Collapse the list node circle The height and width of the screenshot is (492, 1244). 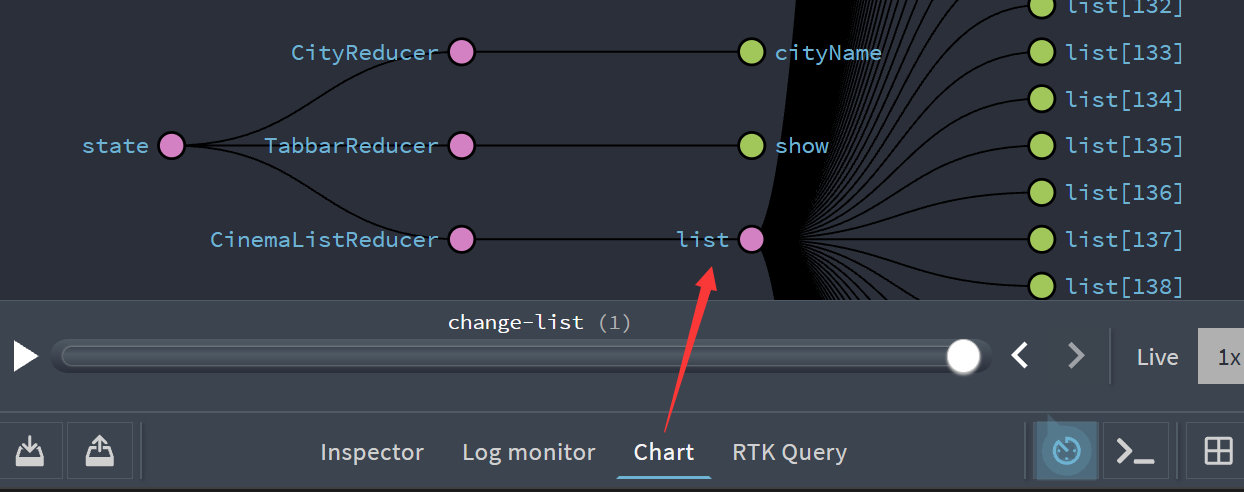point(752,240)
